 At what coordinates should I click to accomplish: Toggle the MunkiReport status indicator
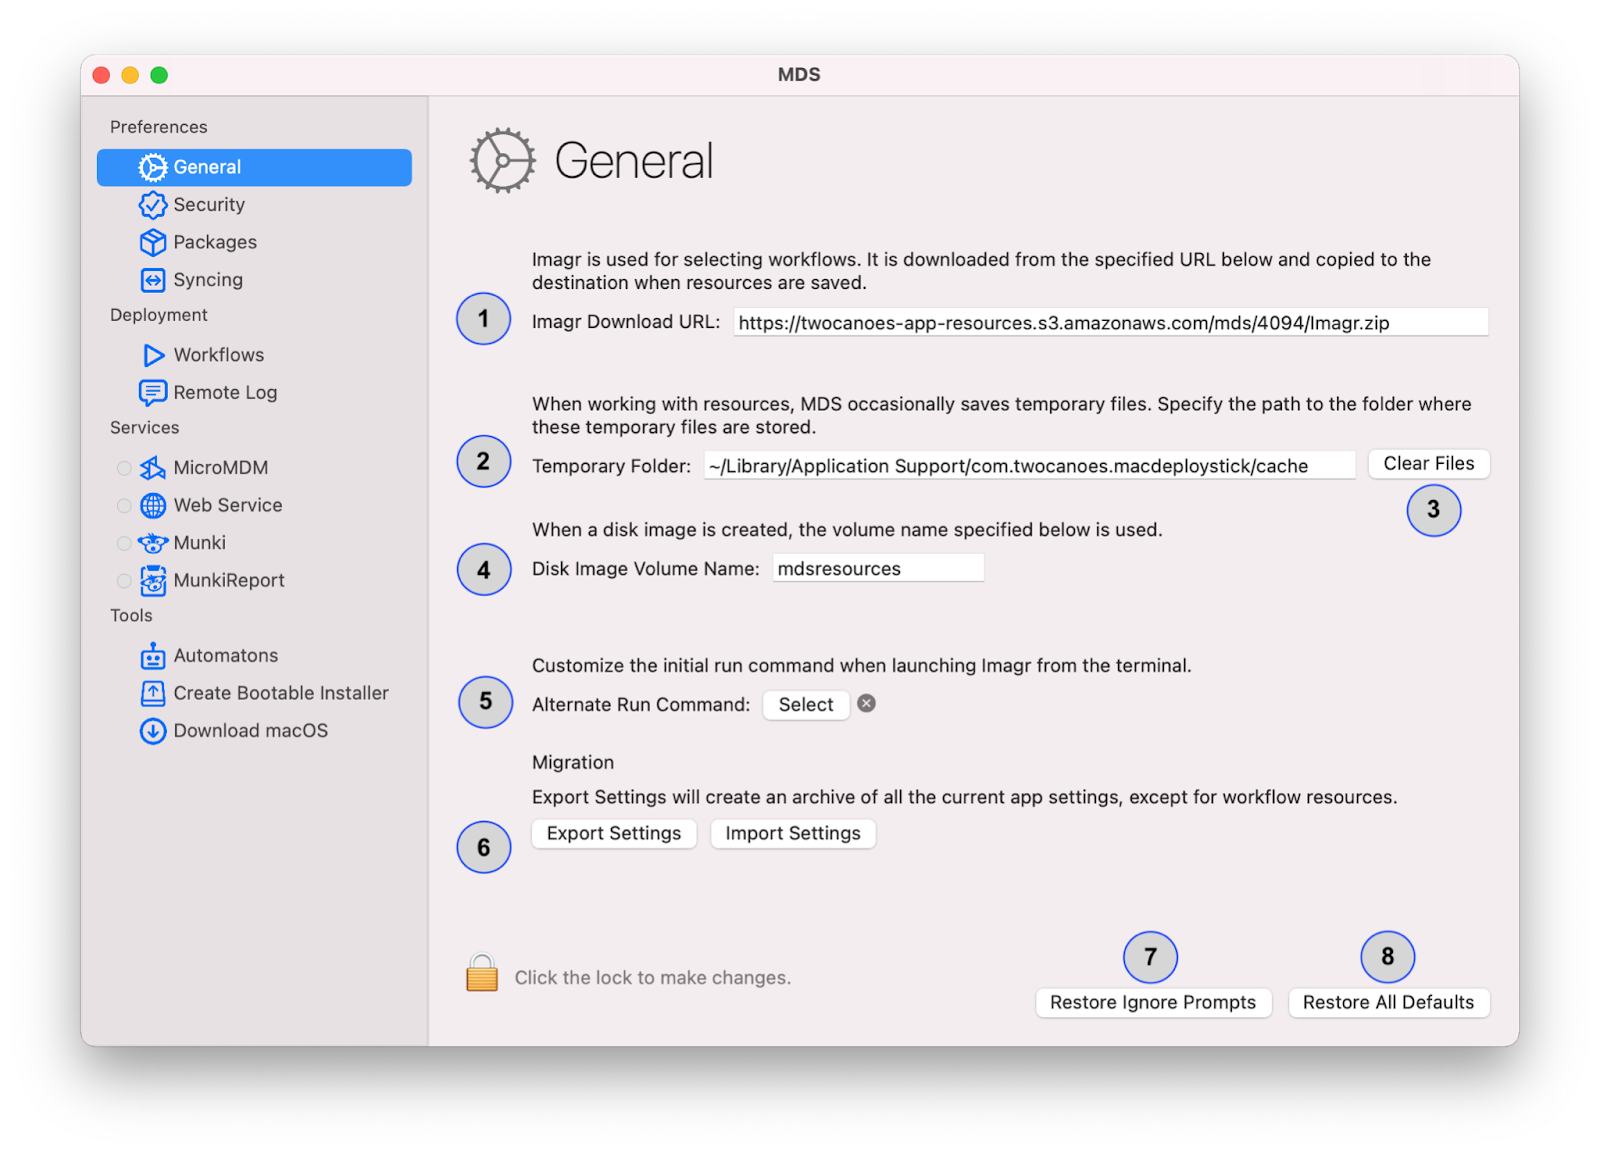[124, 581]
